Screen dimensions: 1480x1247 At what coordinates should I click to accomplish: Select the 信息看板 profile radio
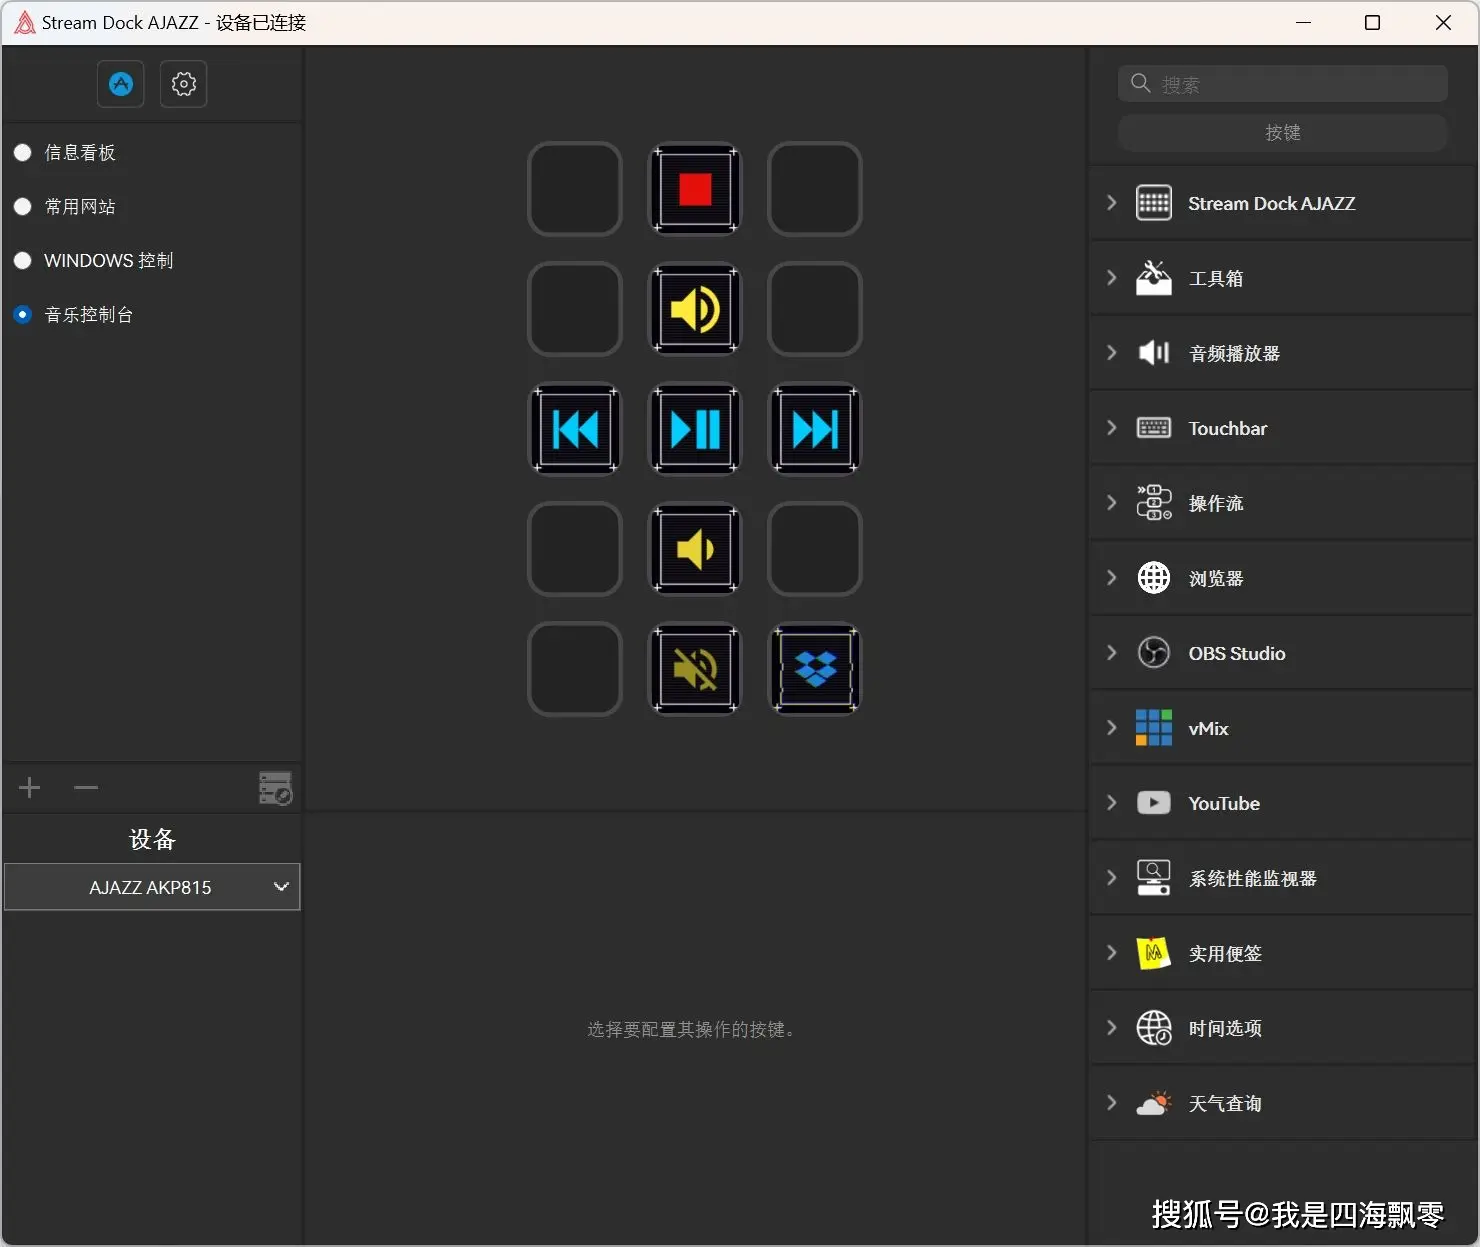23,153
